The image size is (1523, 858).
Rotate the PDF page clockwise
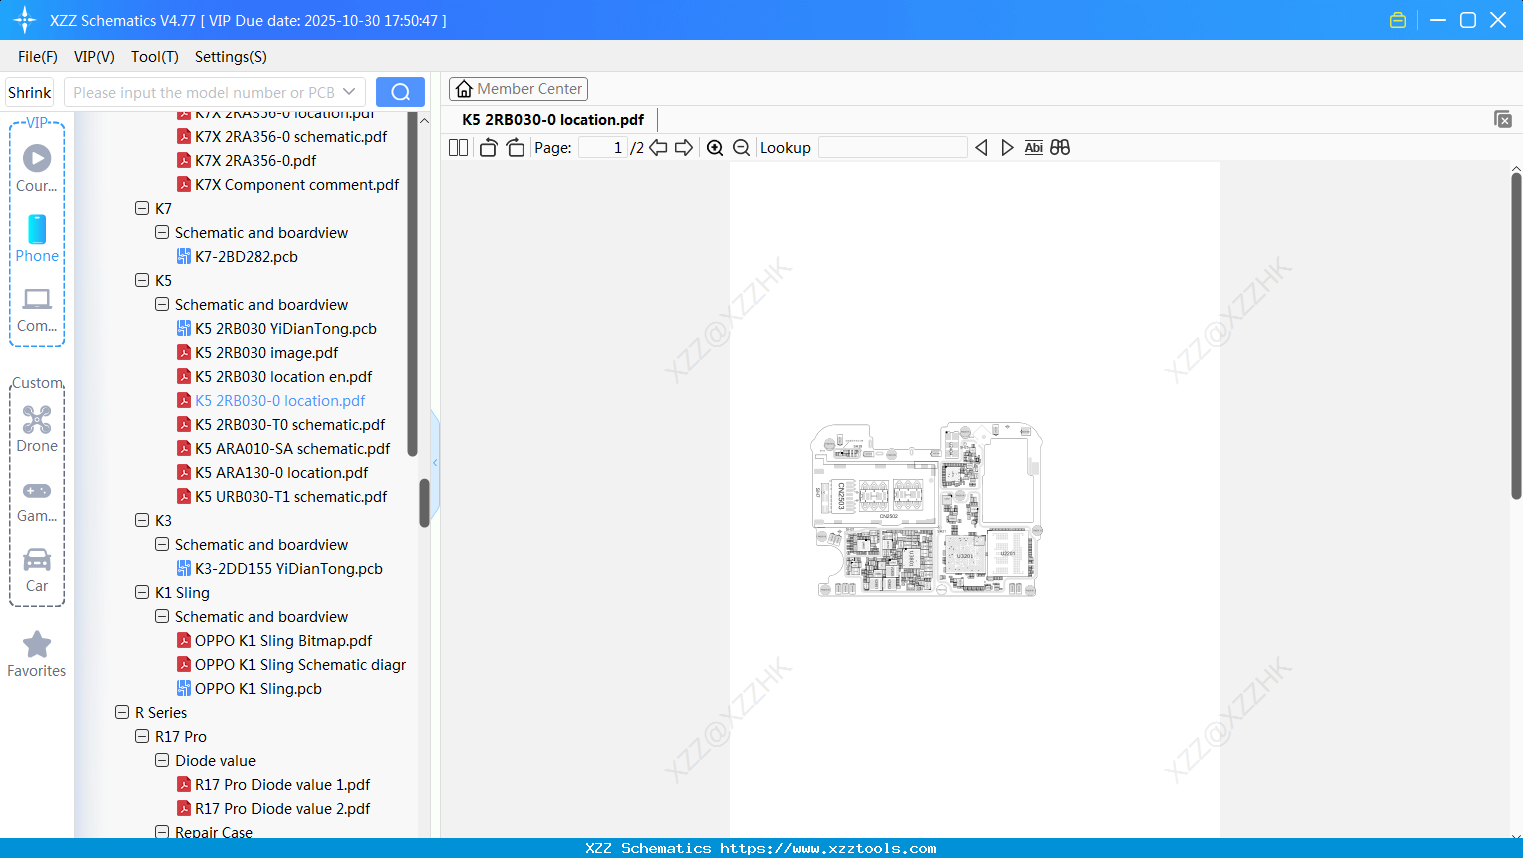point(515,147)
